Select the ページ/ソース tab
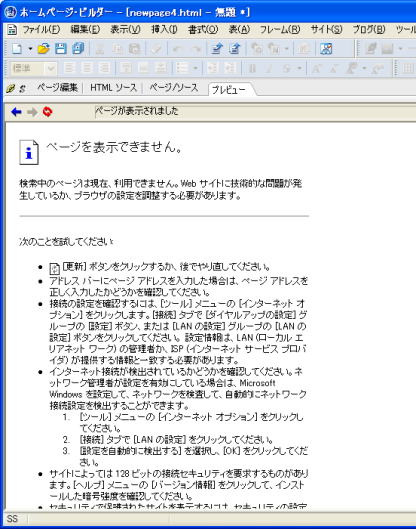 coord(174,88)
